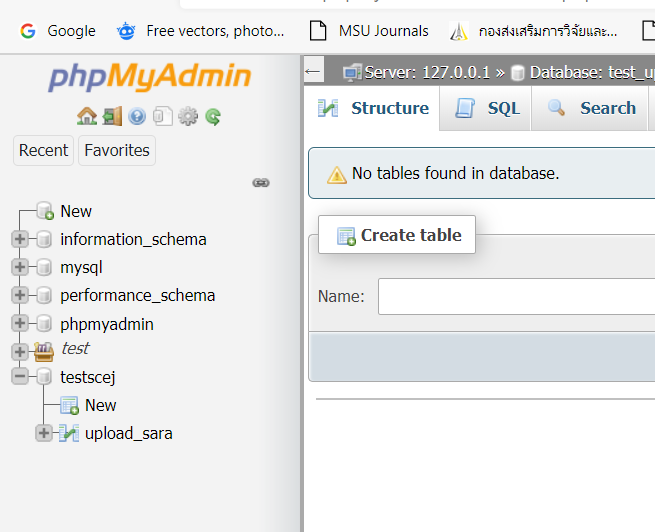Viewport: 655px width, 532px height.
Task: Select upload_sara table in tree
Action: click(129, 433)
